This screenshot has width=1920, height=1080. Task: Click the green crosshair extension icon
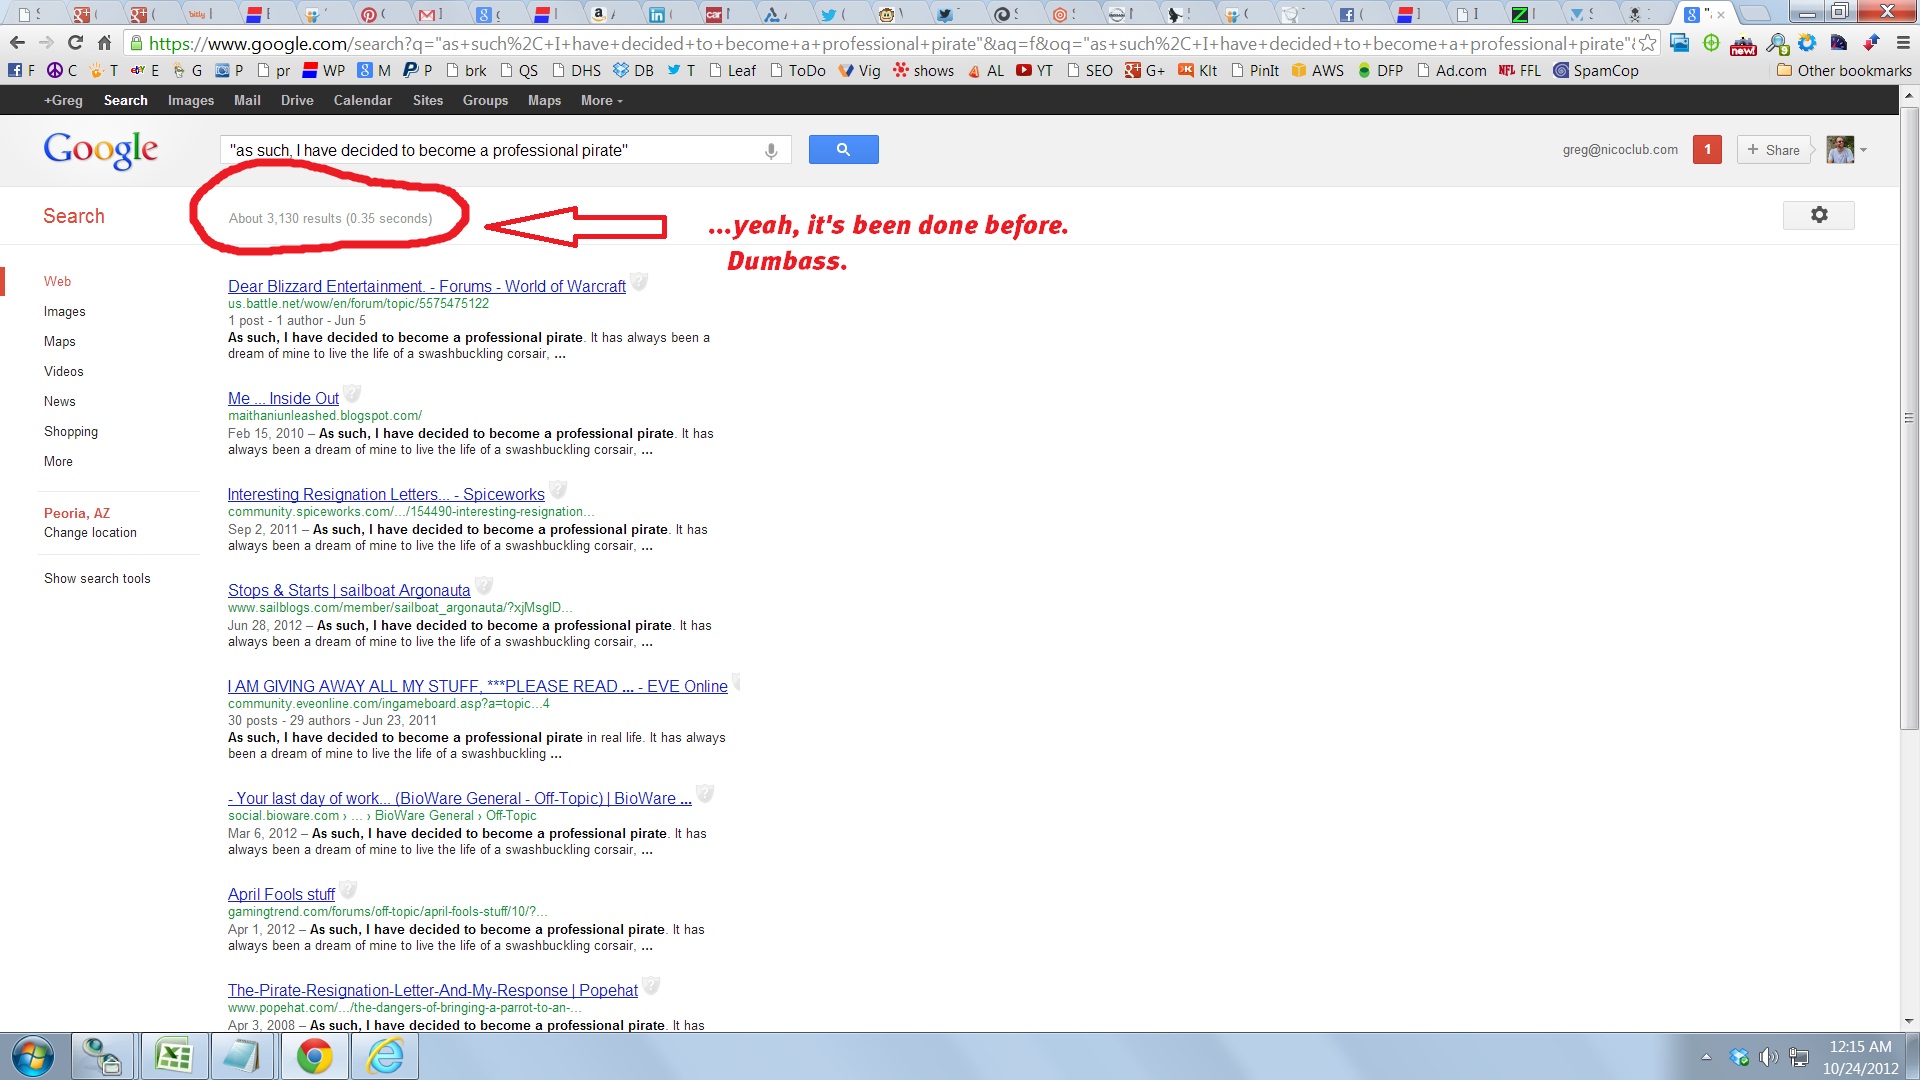point(1711,43)
